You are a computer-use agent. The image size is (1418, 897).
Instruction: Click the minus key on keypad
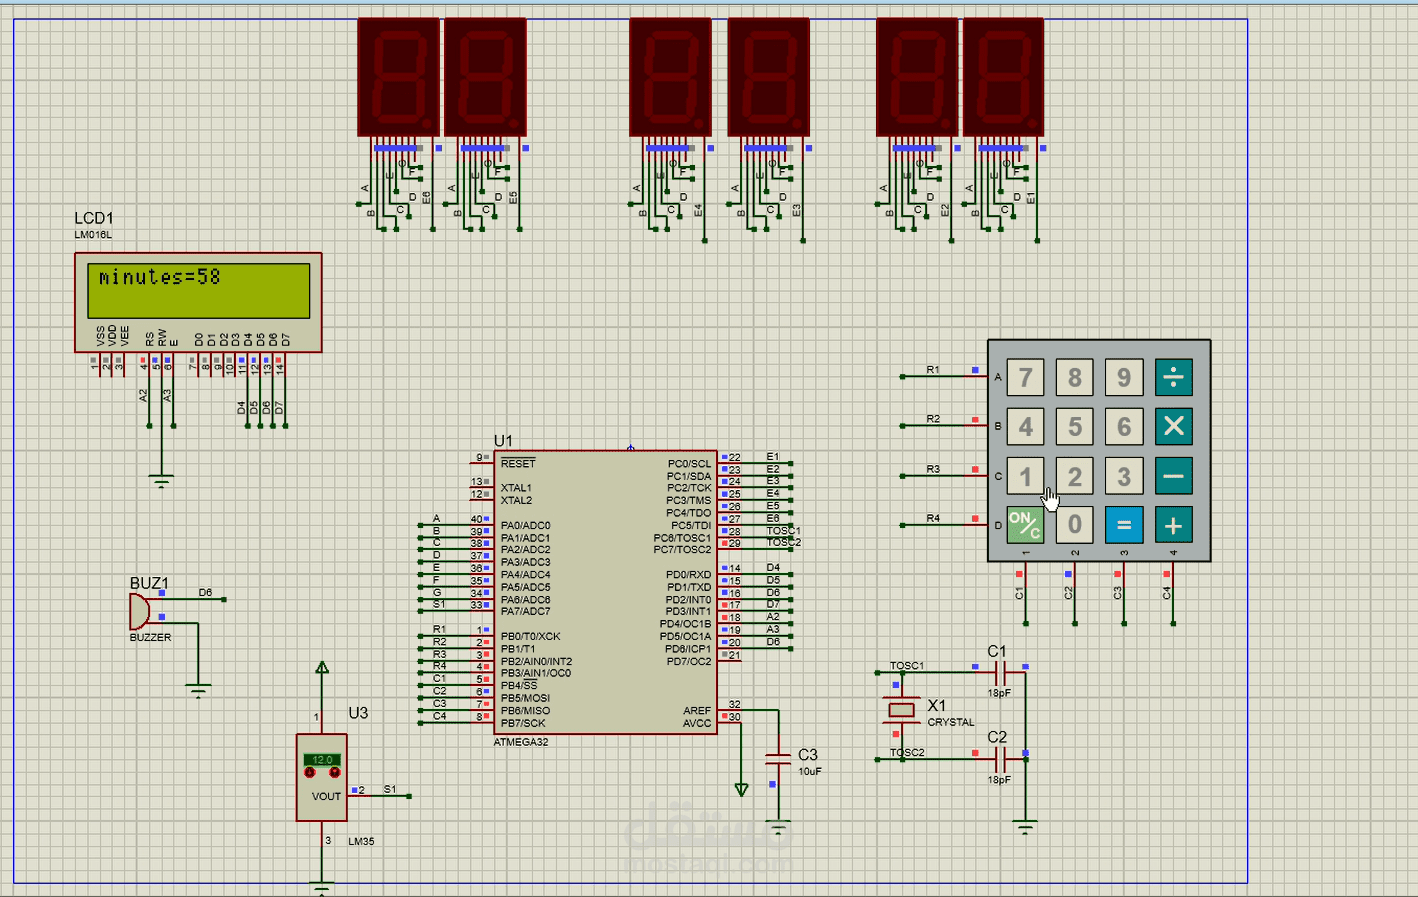coord(1173,476)
